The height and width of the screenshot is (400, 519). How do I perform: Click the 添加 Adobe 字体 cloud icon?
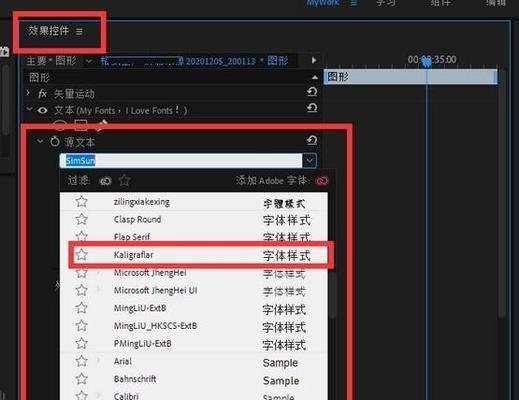tap(322, 181)
